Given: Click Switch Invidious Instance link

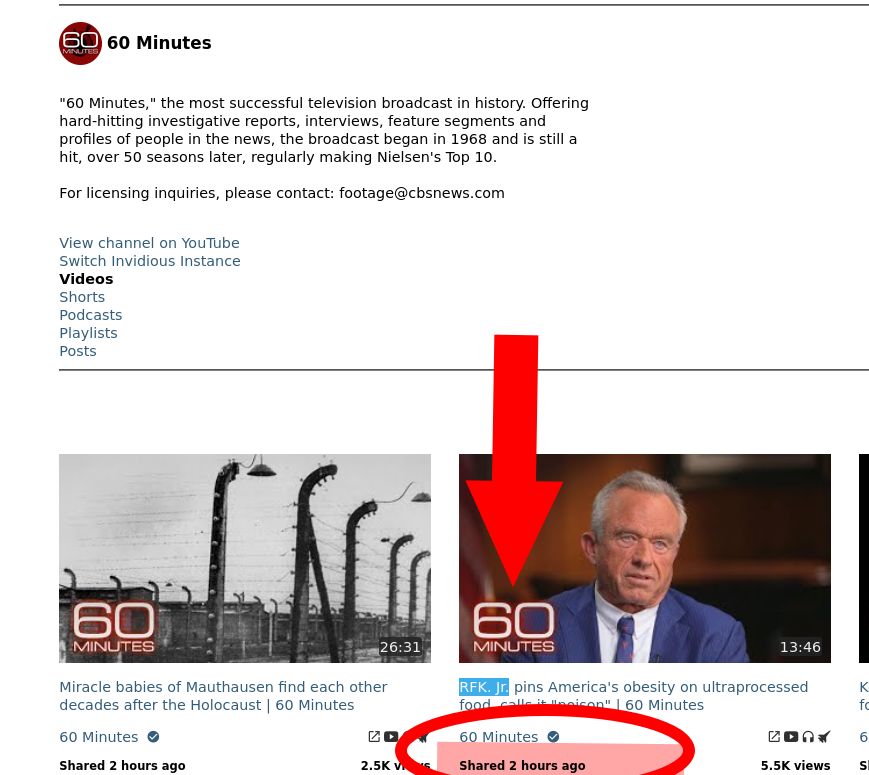Looking at the screenshot, I should pyautogui.click(x=150, y=261).
